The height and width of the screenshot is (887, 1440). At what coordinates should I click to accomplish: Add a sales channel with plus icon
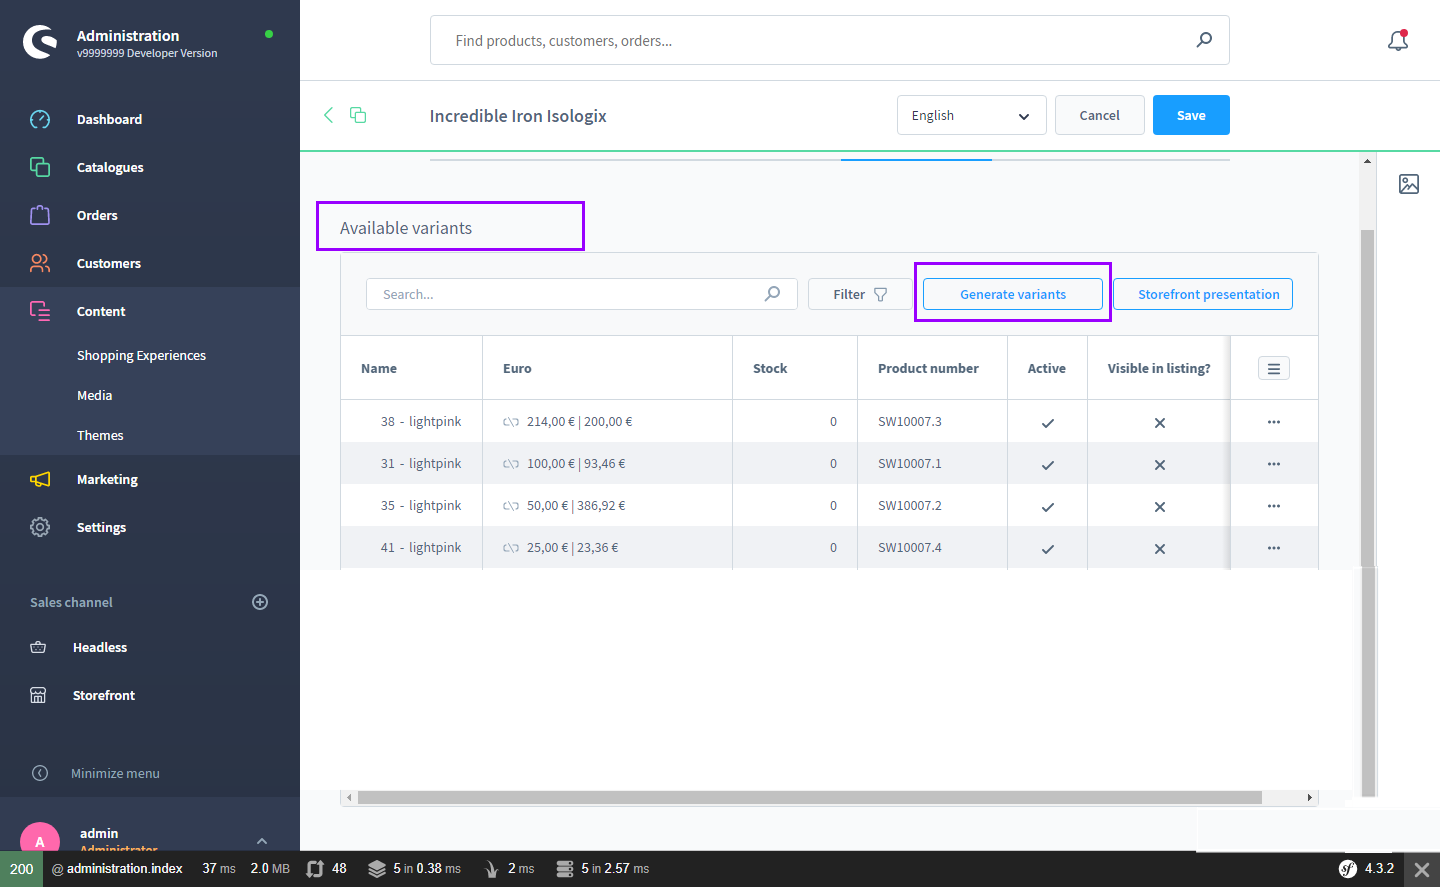260,602
